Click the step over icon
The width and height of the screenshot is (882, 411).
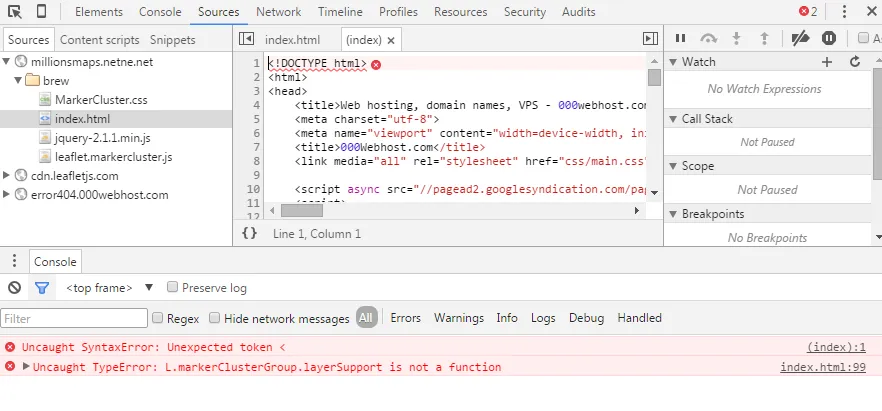(708, 38)
